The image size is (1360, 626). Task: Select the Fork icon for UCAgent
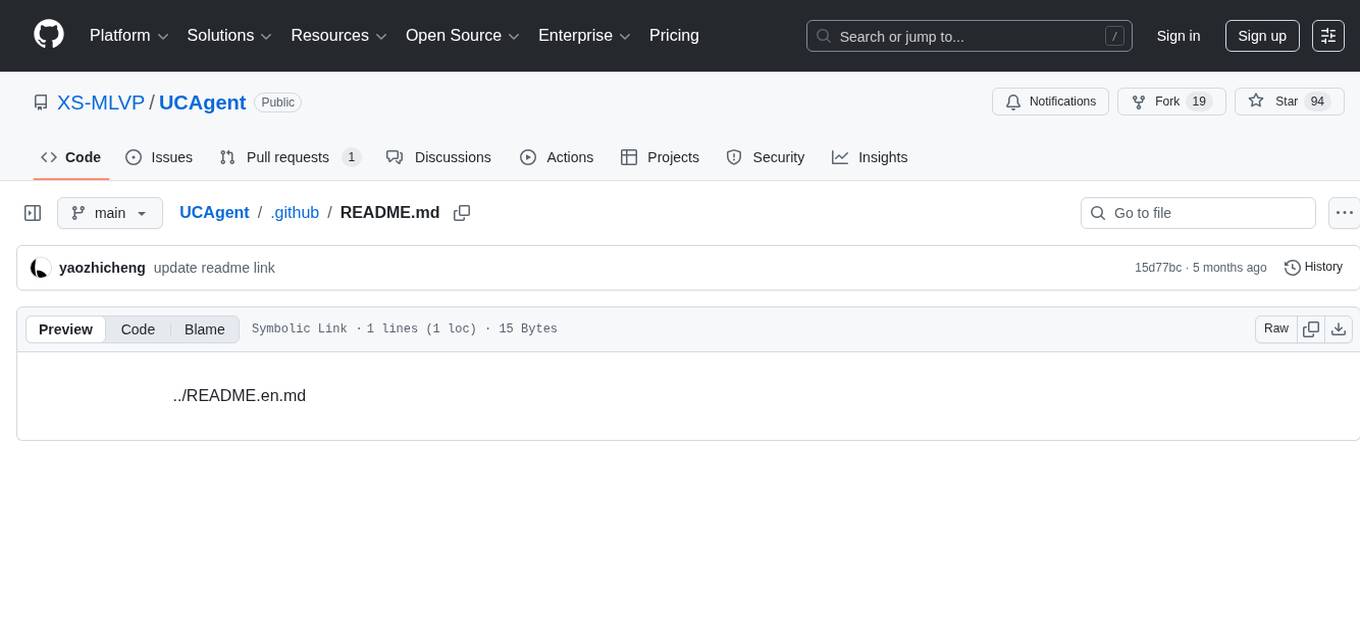pyautogui.click(x=1139, y=101)
